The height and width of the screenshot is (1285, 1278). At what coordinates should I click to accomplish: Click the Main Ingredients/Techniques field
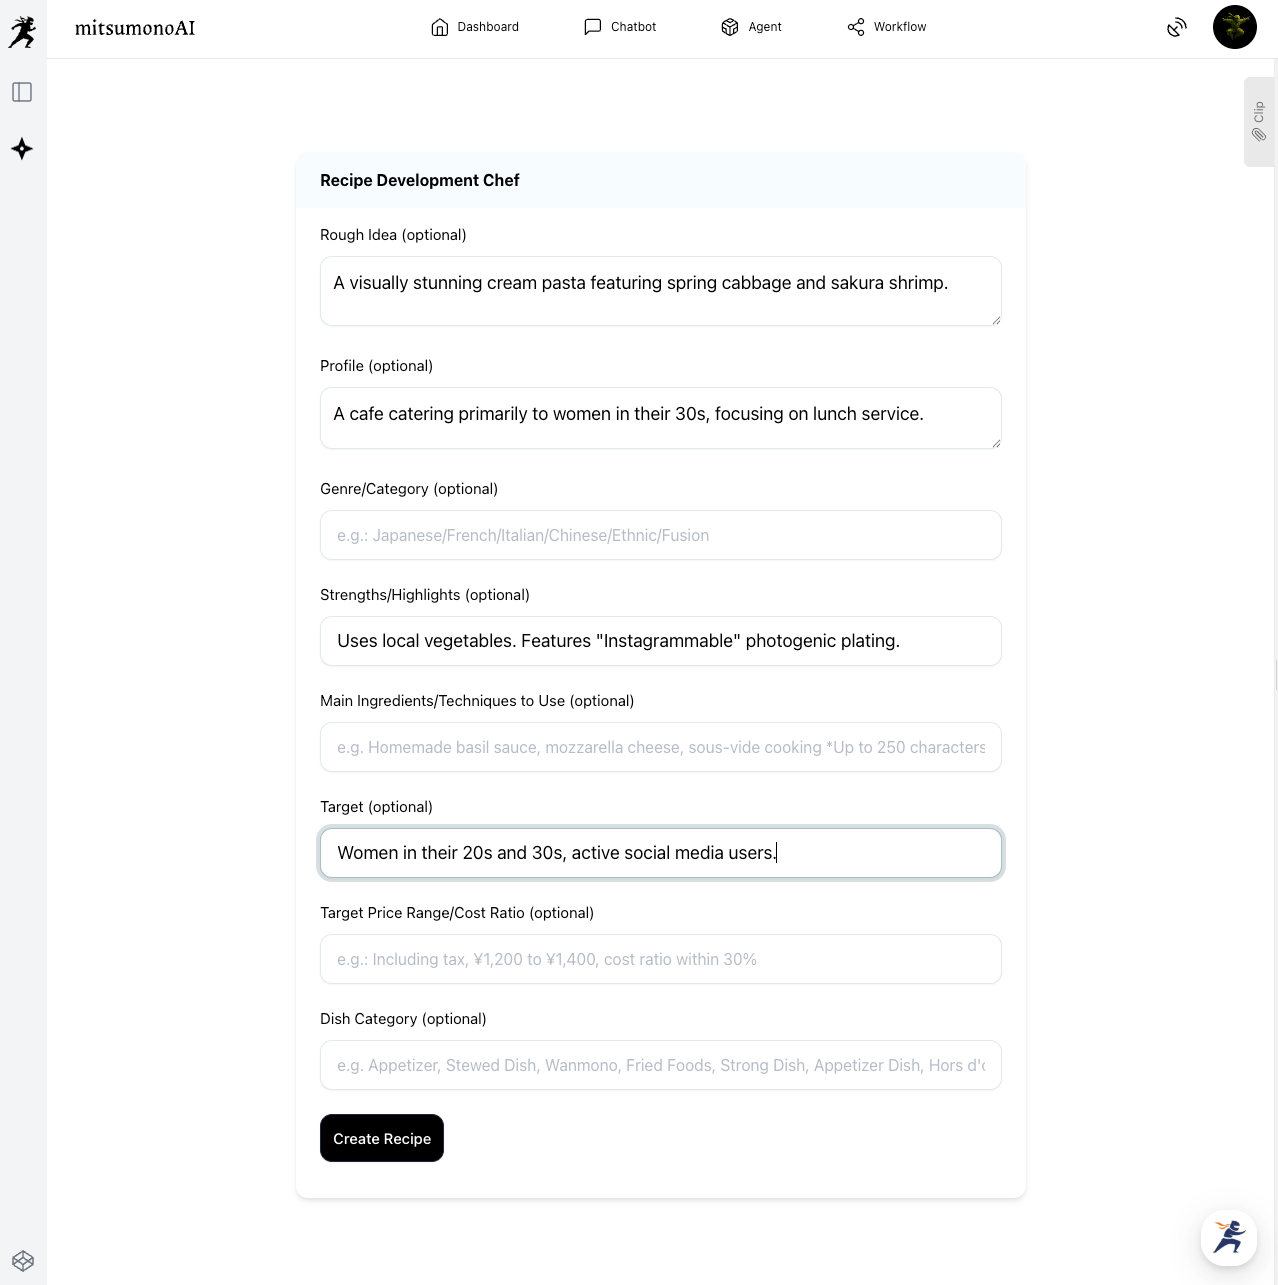(x=660, y=747)
